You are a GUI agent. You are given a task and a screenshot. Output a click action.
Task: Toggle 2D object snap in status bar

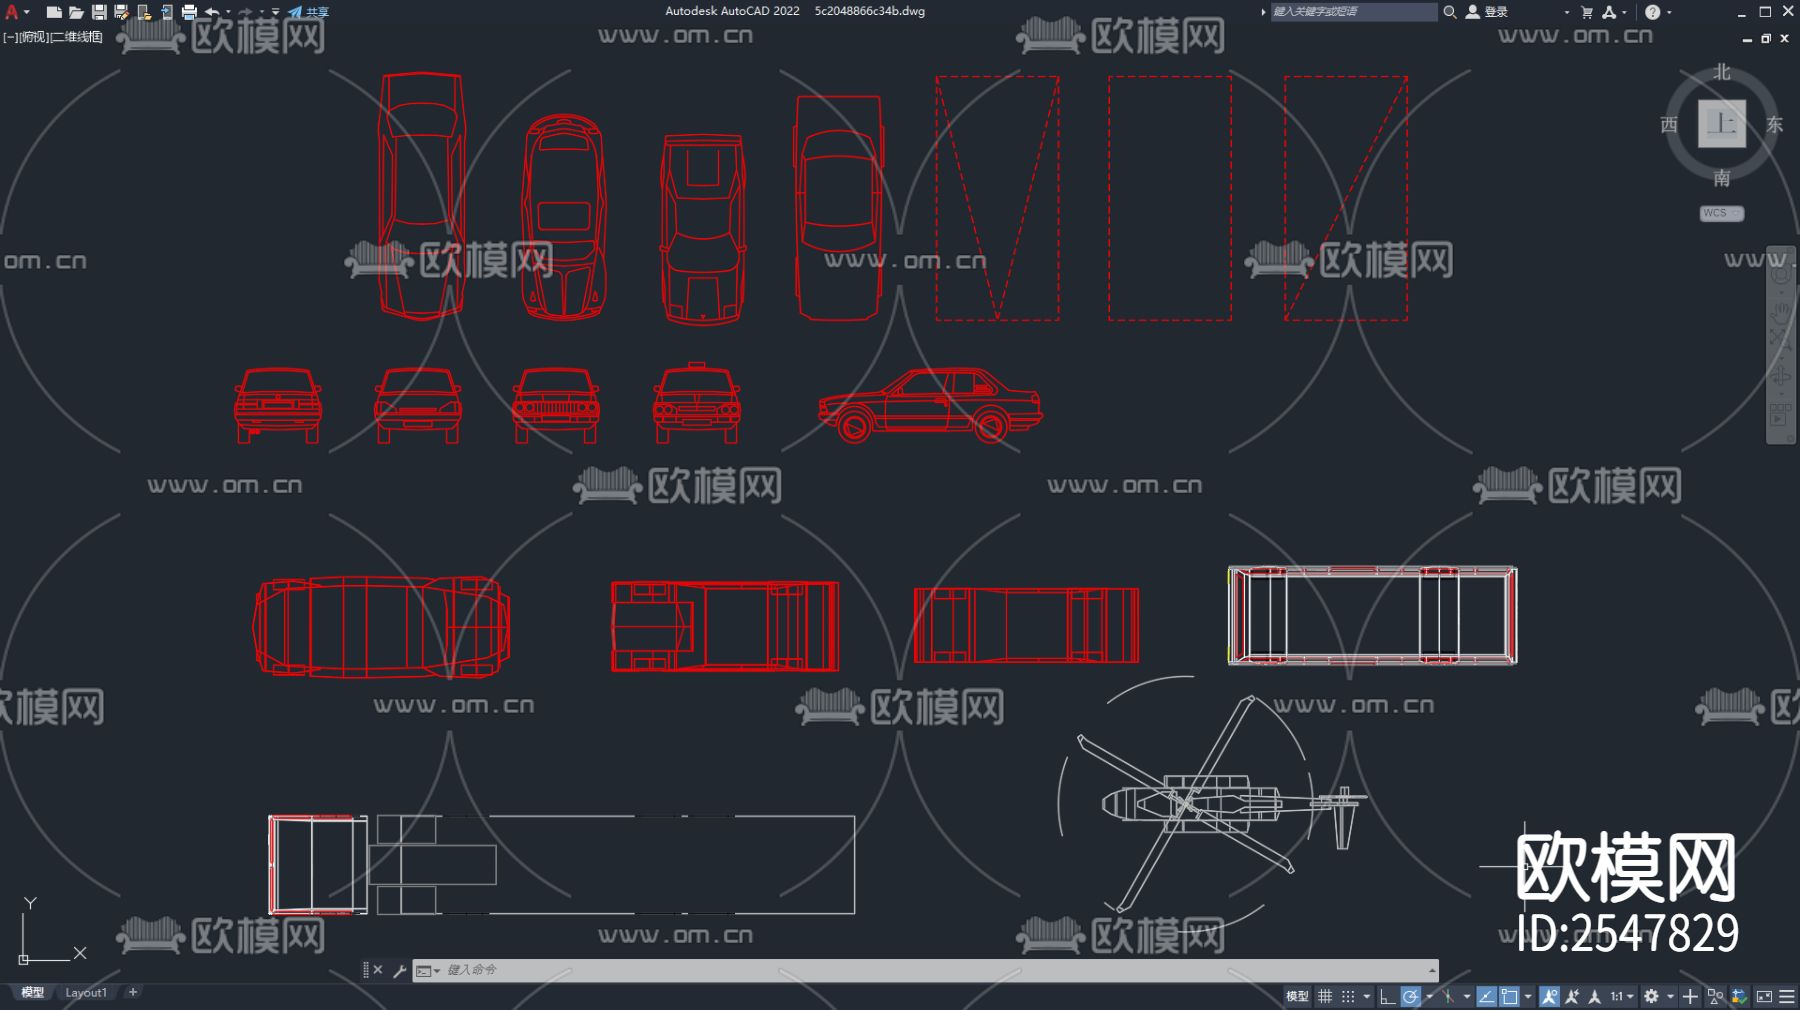(x=1509, y=996)
